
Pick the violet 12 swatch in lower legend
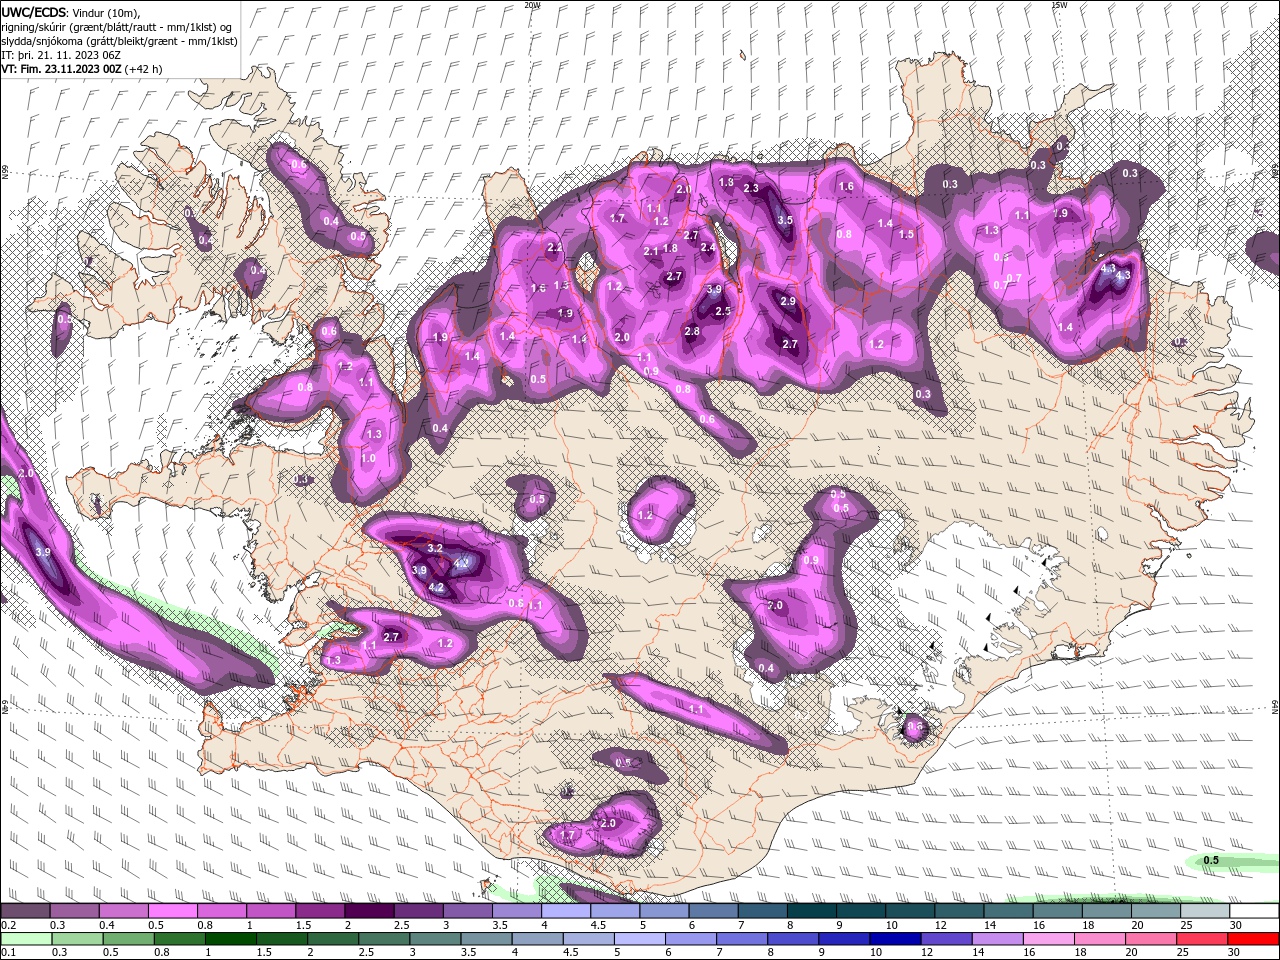[947, 938]
